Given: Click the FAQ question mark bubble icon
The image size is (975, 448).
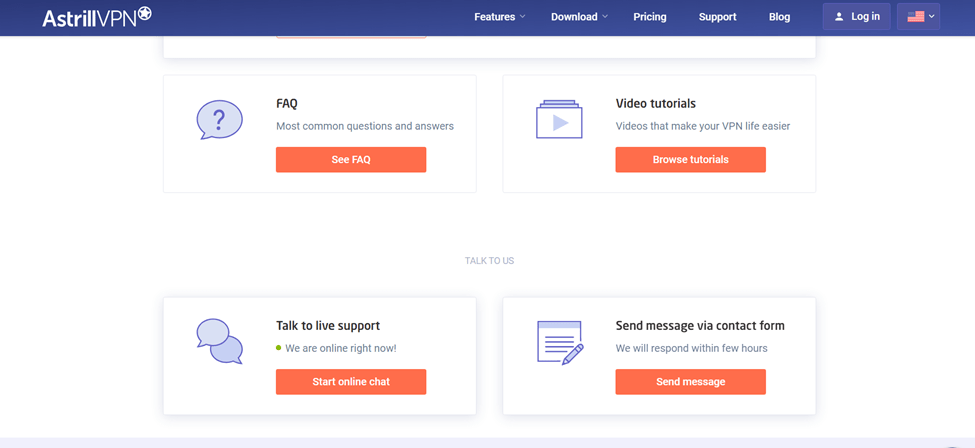Looking at the screenshot, I should (x=219, y=120).
